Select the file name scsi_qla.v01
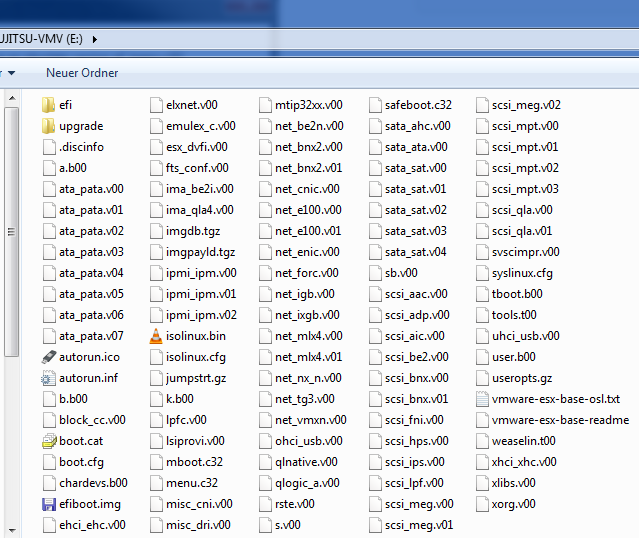Screen dimensions: 639x538 pos(522,231)
